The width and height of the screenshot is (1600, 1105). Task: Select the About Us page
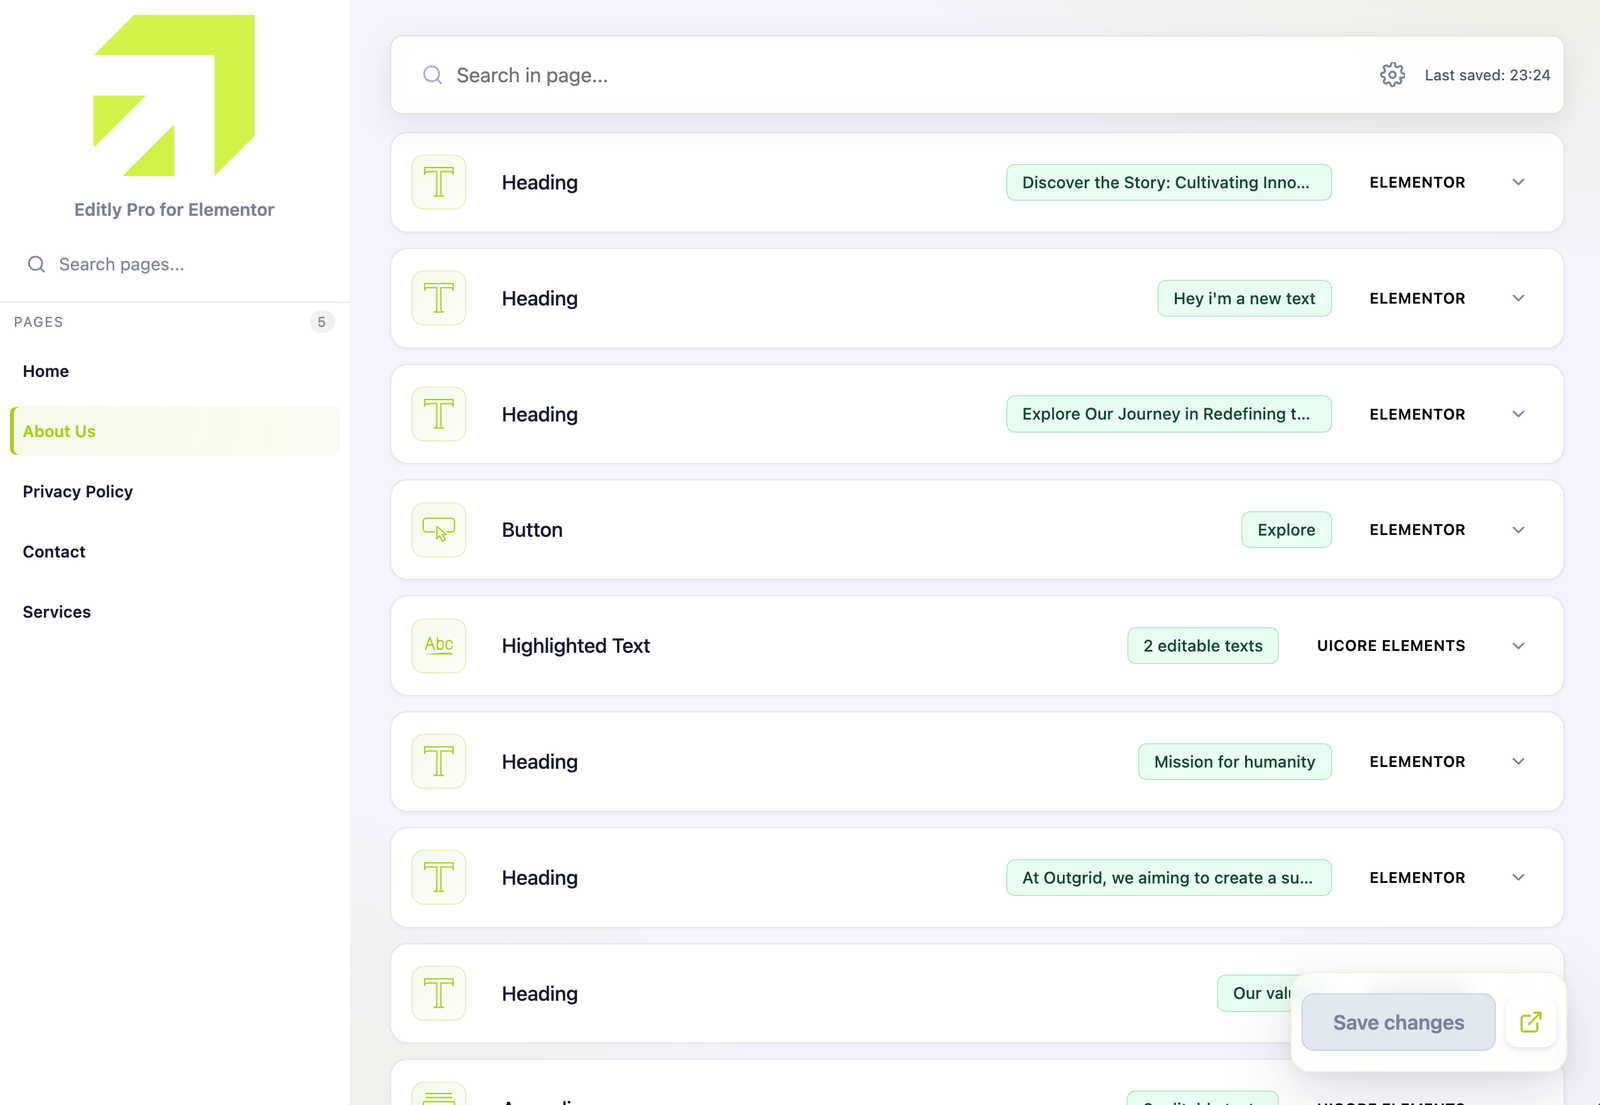click(x=175, y=431)
